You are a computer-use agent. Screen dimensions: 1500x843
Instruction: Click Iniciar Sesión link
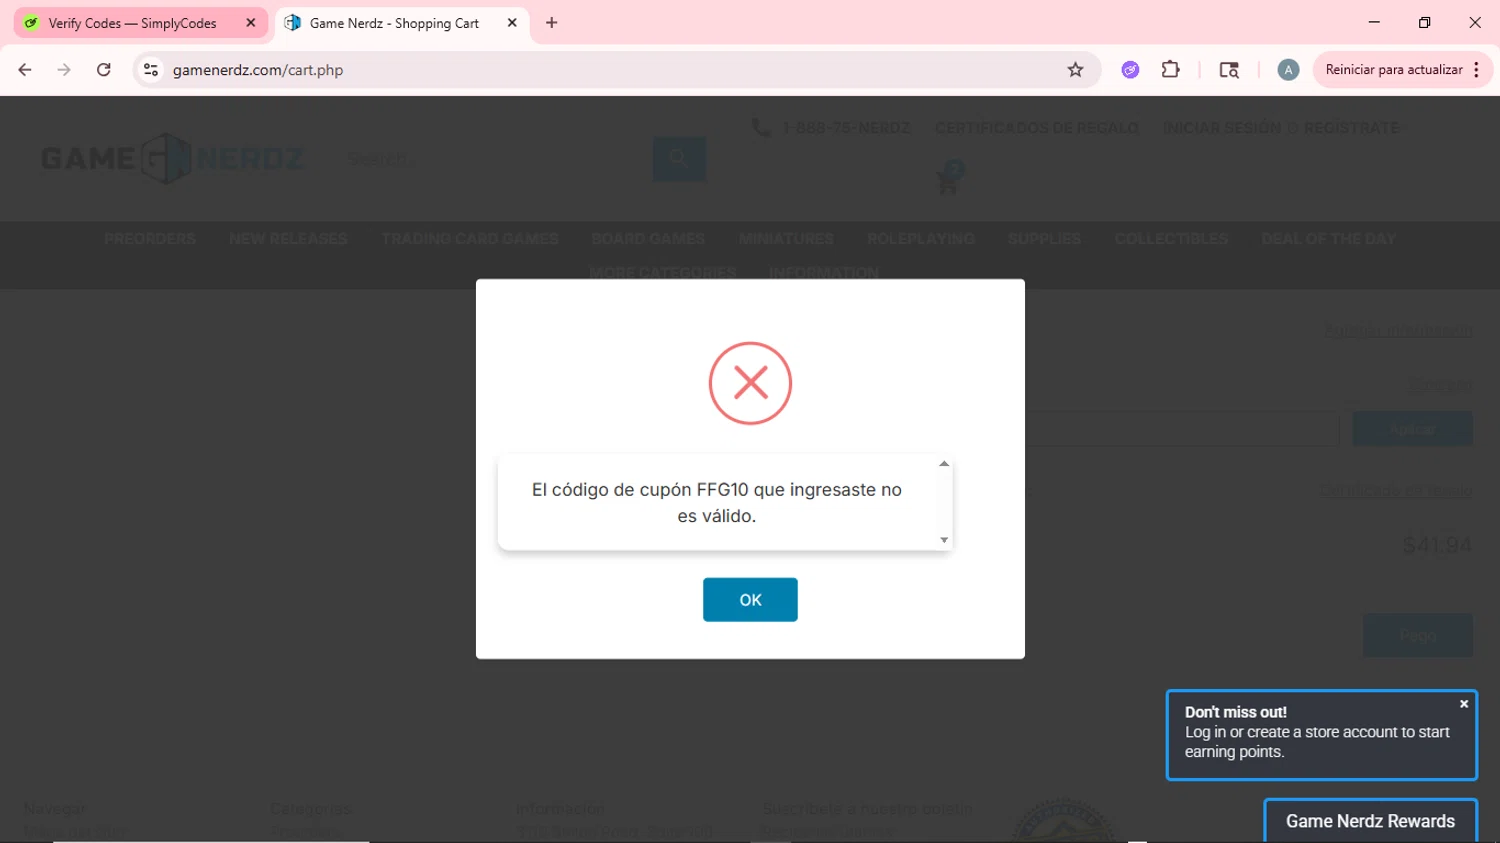(1221, 128)
